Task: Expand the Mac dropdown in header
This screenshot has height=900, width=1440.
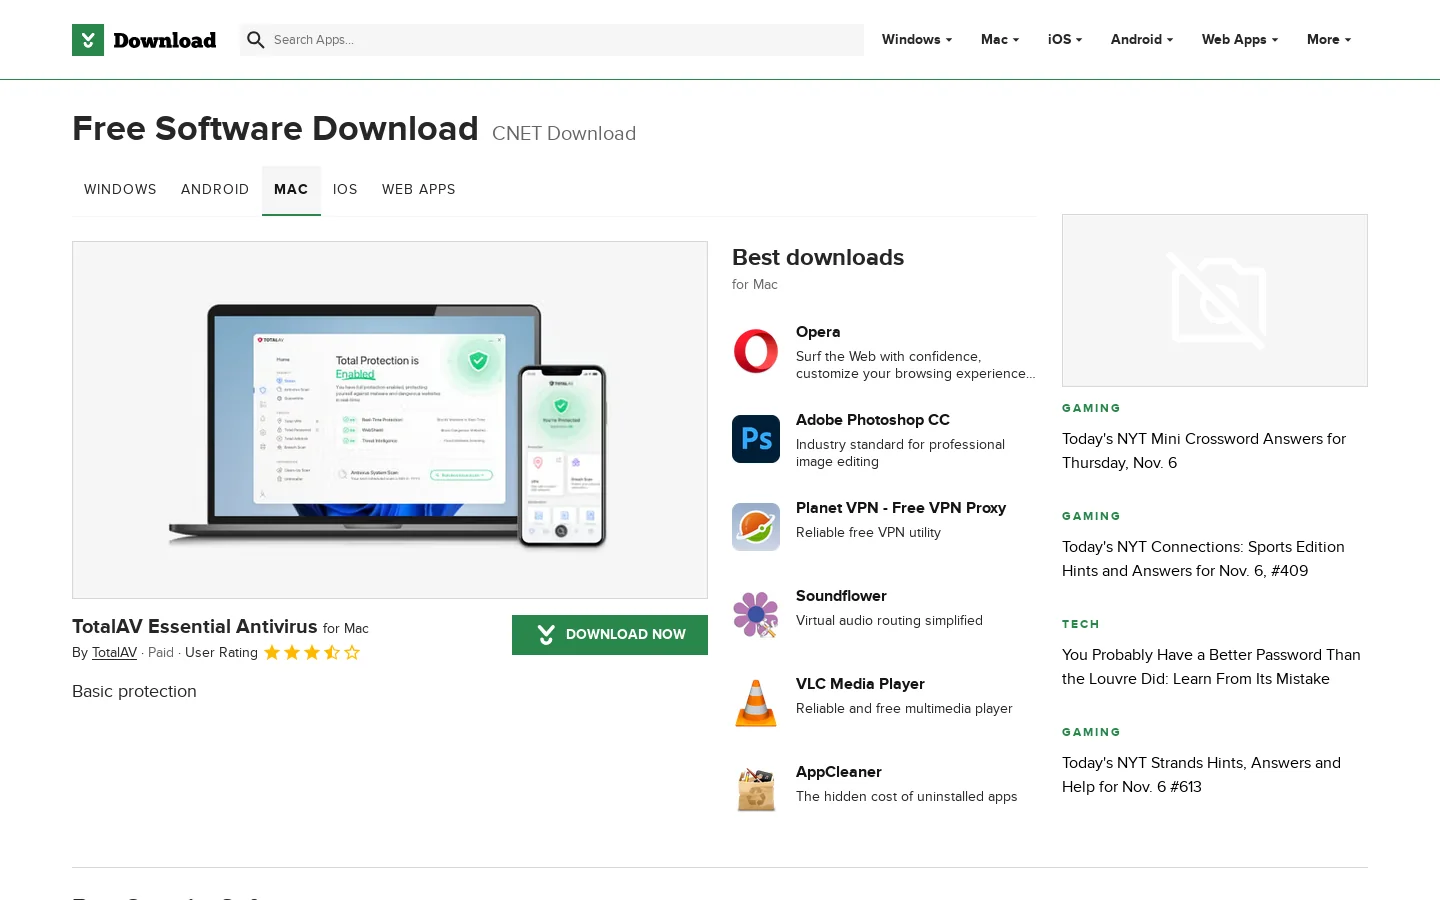Action: tap(1000, 40)
